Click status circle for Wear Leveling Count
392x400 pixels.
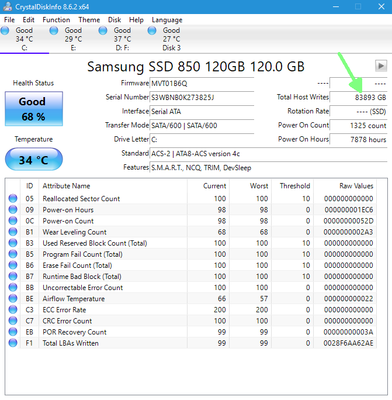click(x=13, y=232)
